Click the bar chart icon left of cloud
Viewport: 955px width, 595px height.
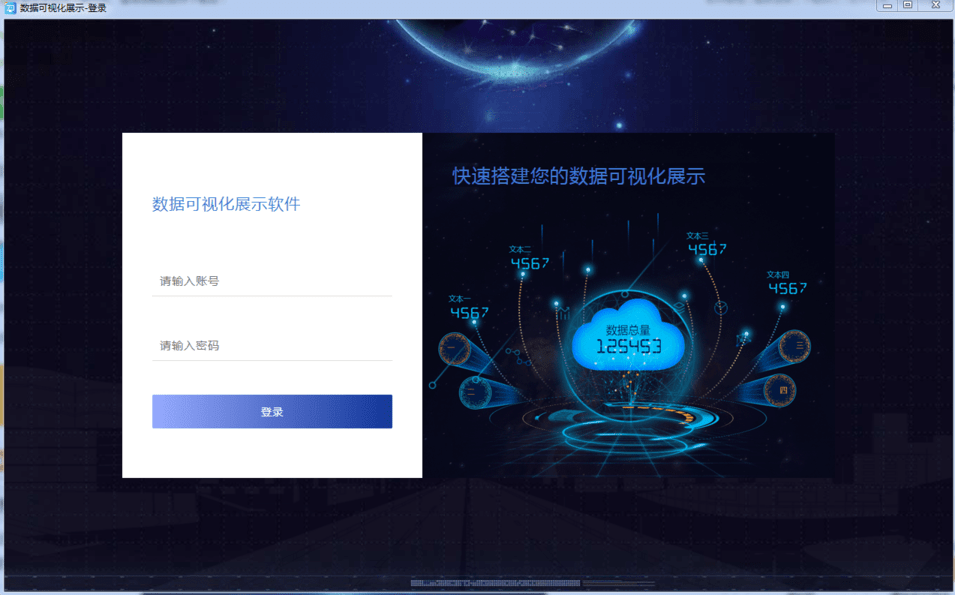pyautogui.click(x=565, y=314)
